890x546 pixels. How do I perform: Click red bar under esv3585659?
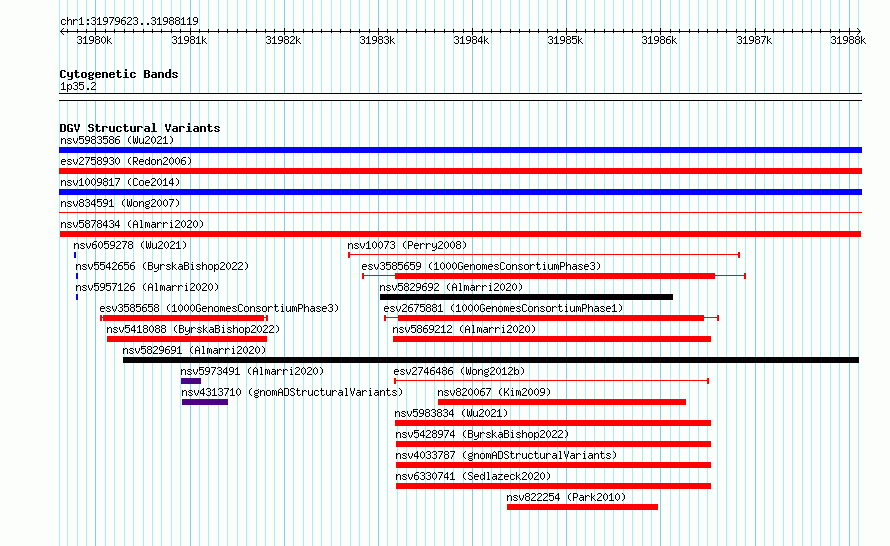coord(555,276)
